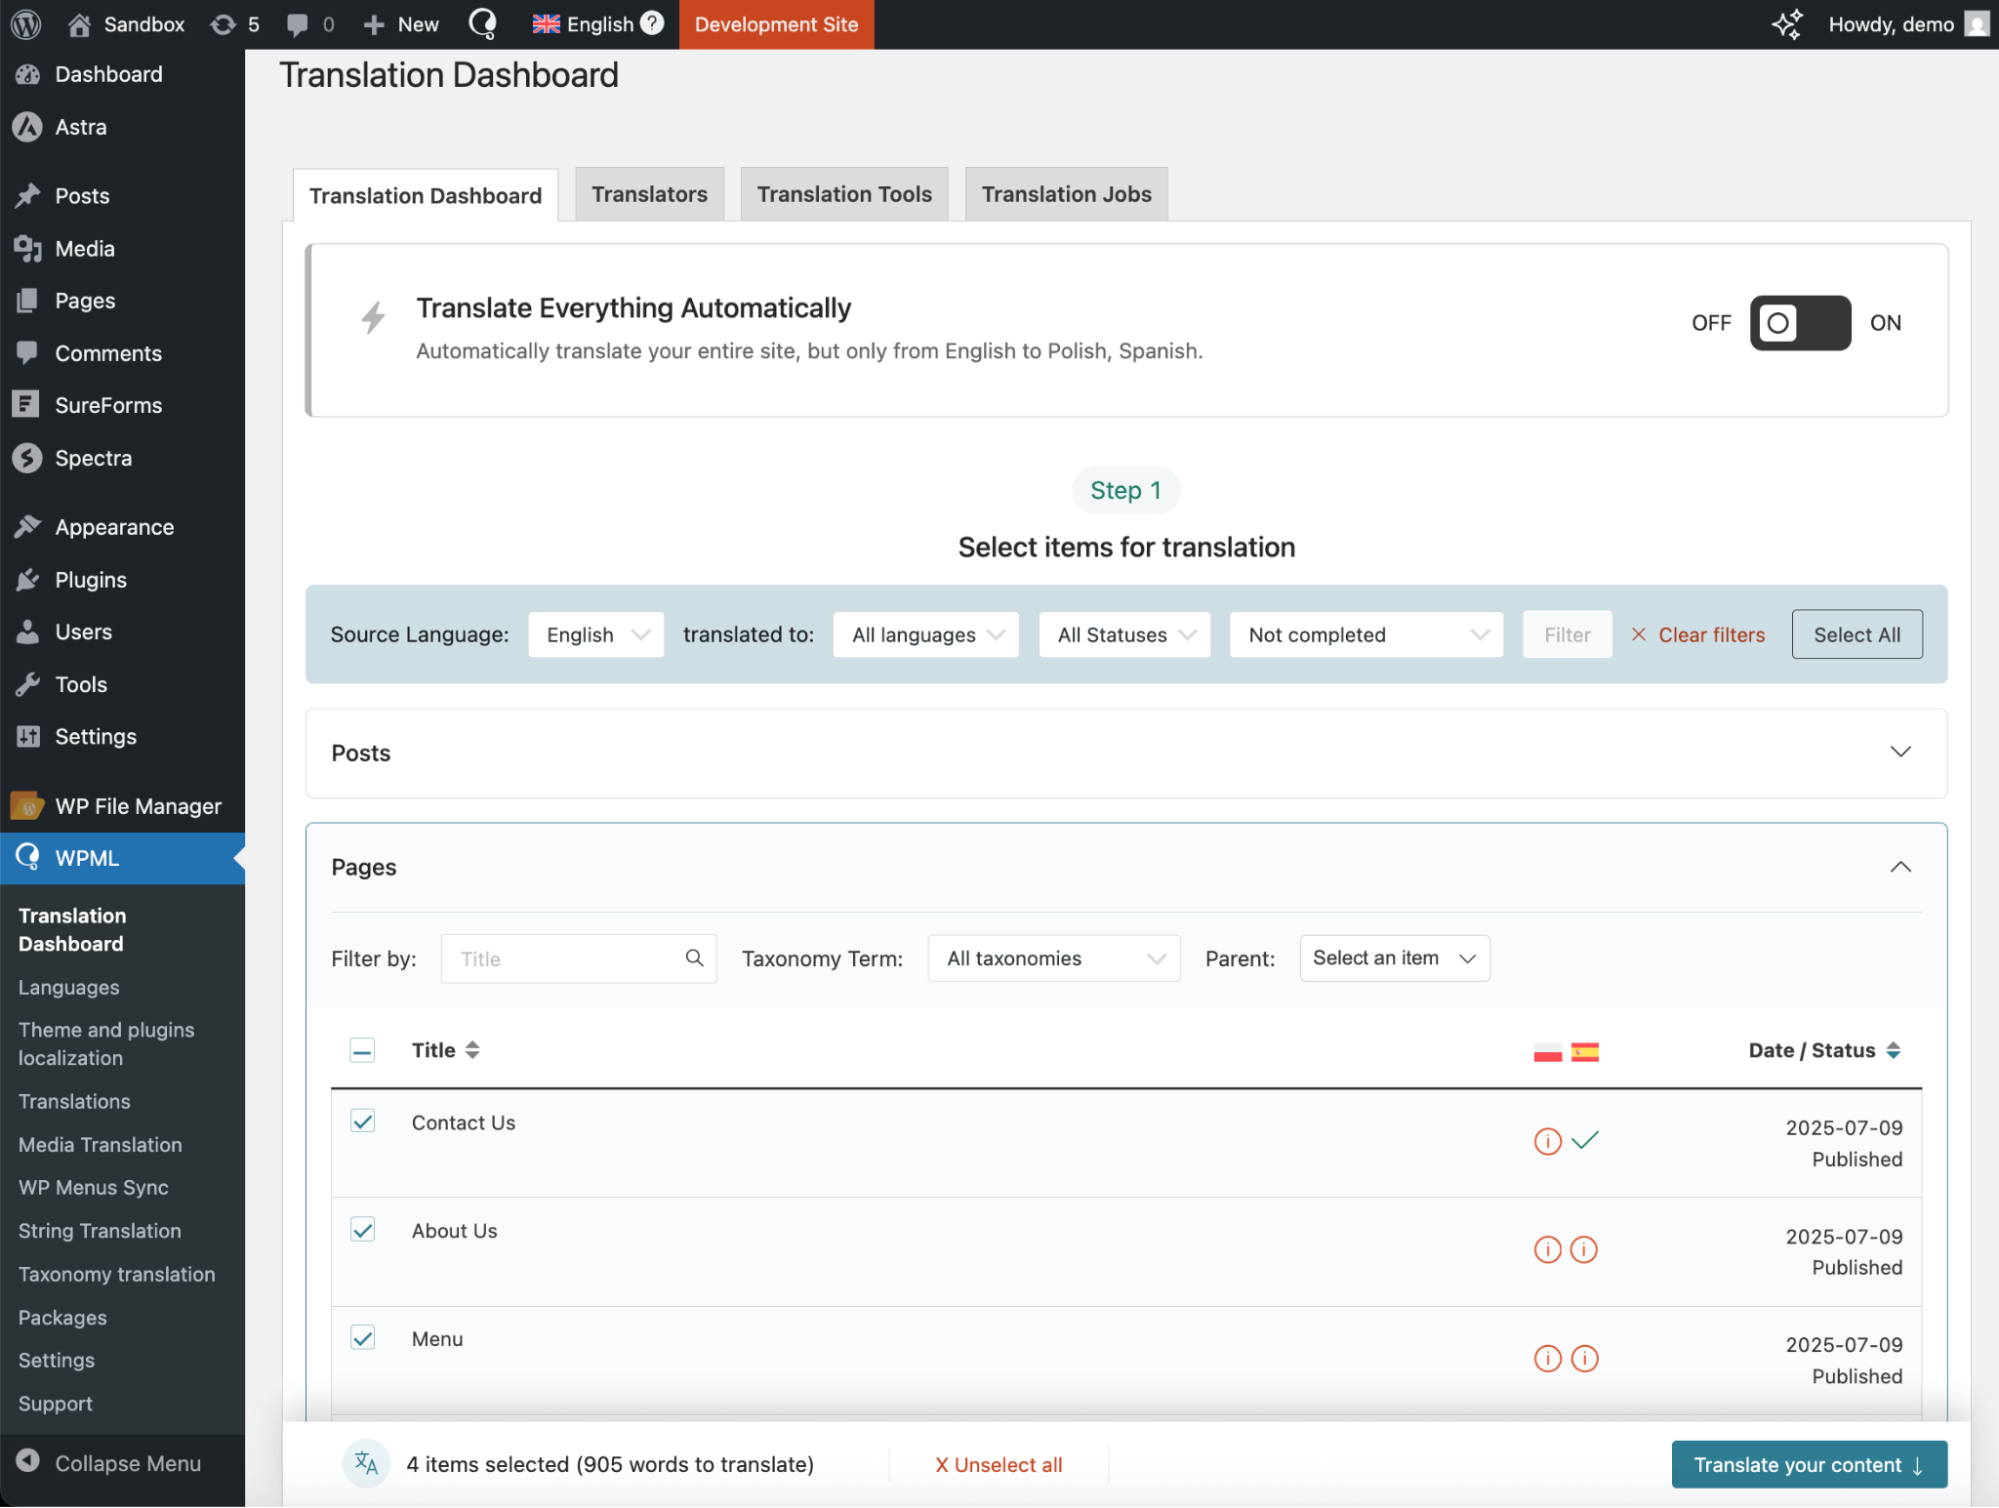Screen dimensions: 1999x1508
Task: Click the Spanish completed checkmark for Contact Us
Action: point(1585,1140)
